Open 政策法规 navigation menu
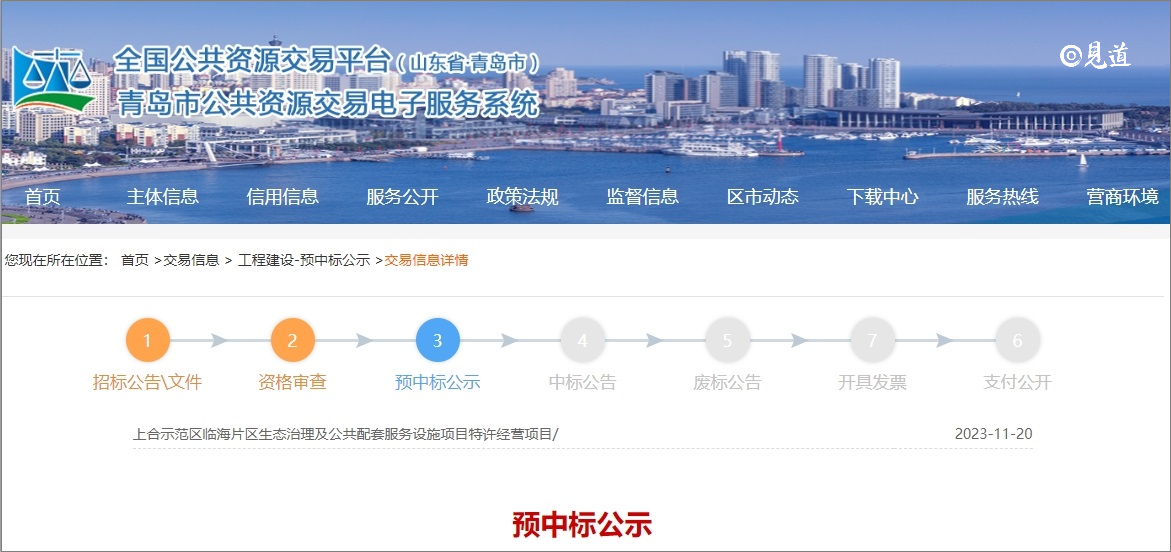This screenshot has width=1171, height=552. 523,197
